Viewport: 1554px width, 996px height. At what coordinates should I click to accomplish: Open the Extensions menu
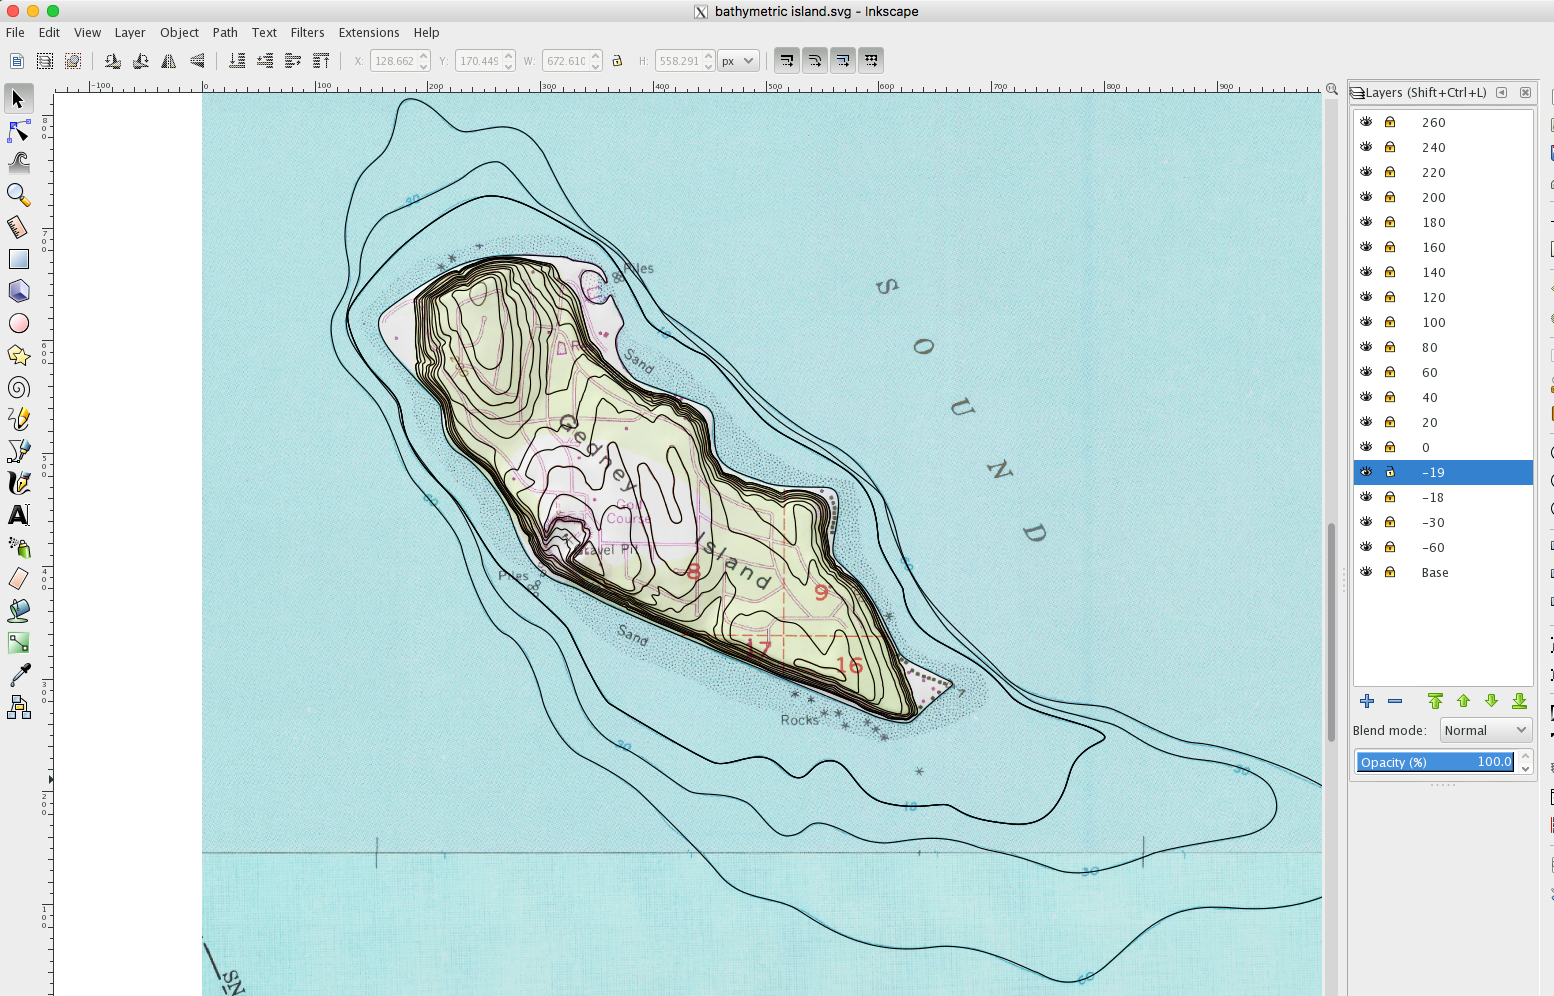368,33
